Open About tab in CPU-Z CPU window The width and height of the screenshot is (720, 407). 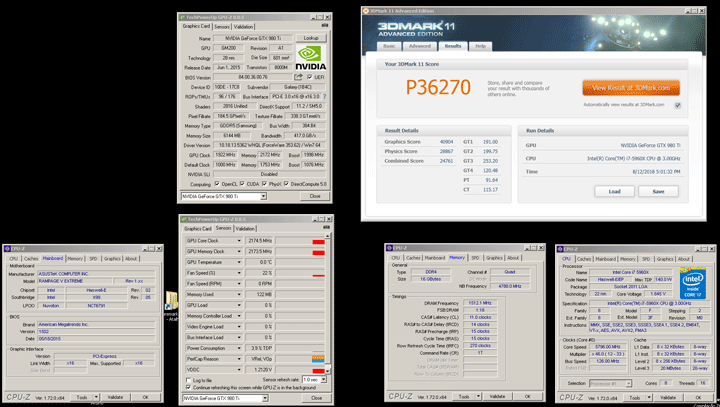pos(684,259)
